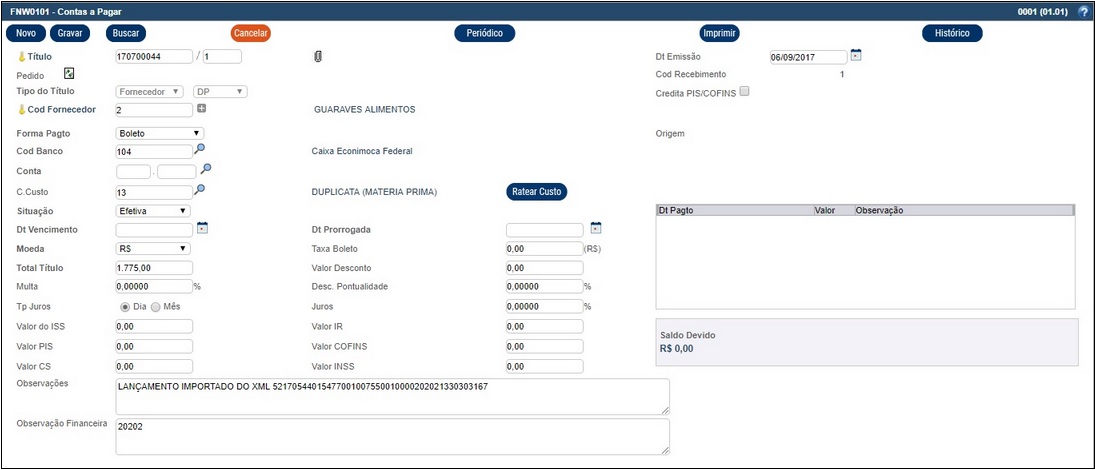The image size is (1095, 470).
Task: Click the Gravar button
Action: (x=70, y=33)
